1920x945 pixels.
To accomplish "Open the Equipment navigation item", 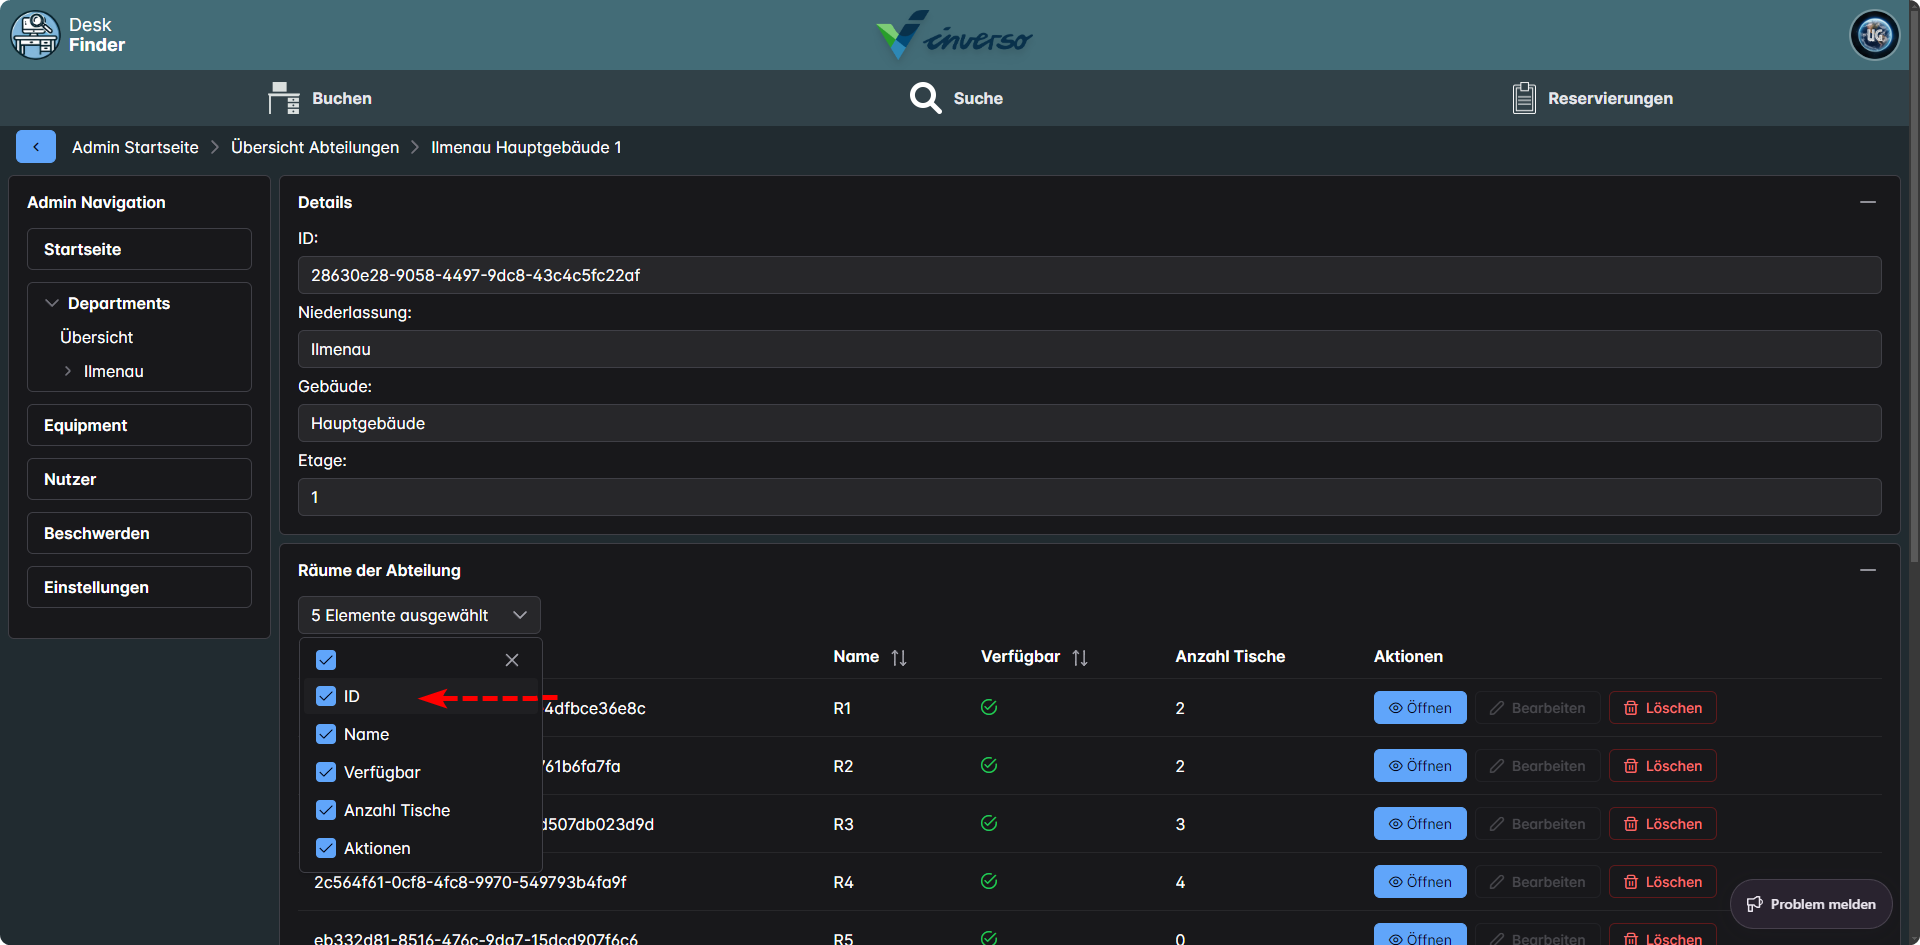I will pyautogui.click(x=139, y=425).
